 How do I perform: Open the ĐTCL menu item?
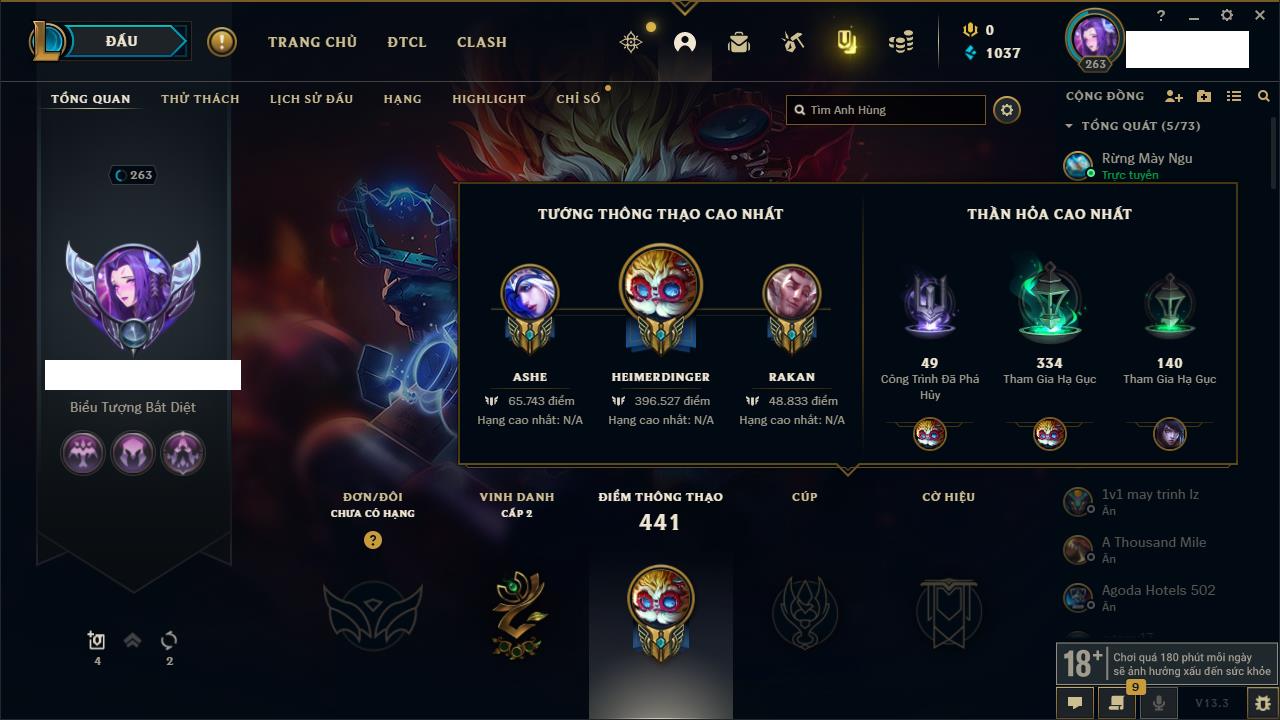point(407,42)
